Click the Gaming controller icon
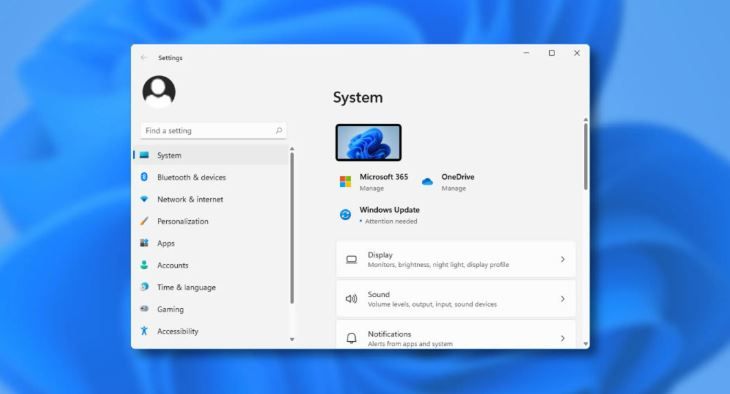Image resolution: width=730 pixels, height=394 pixels. (x=144, y=308)
